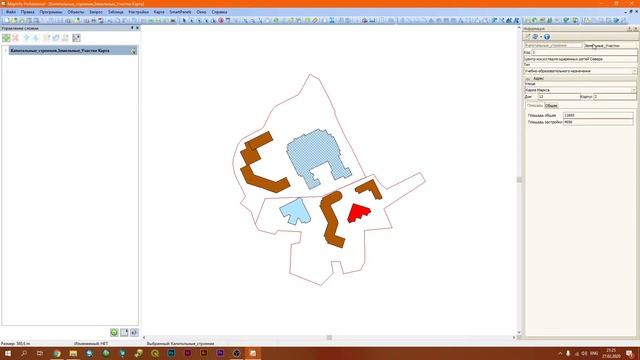
Task: Pin the layer control panel
Action: (x=132, y=28)
